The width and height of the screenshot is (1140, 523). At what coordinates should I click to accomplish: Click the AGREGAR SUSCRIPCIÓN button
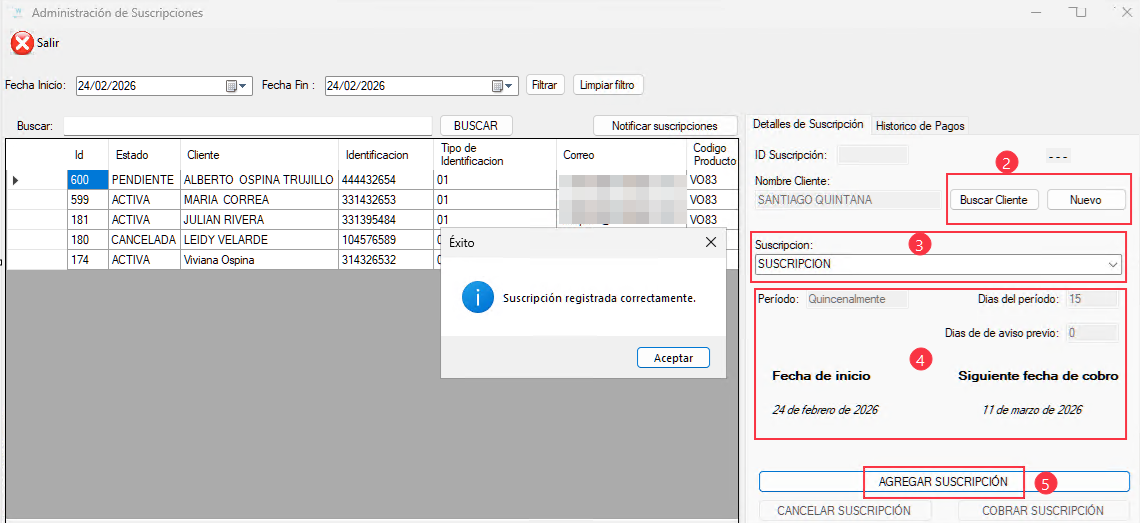click(x=943, y=482)
